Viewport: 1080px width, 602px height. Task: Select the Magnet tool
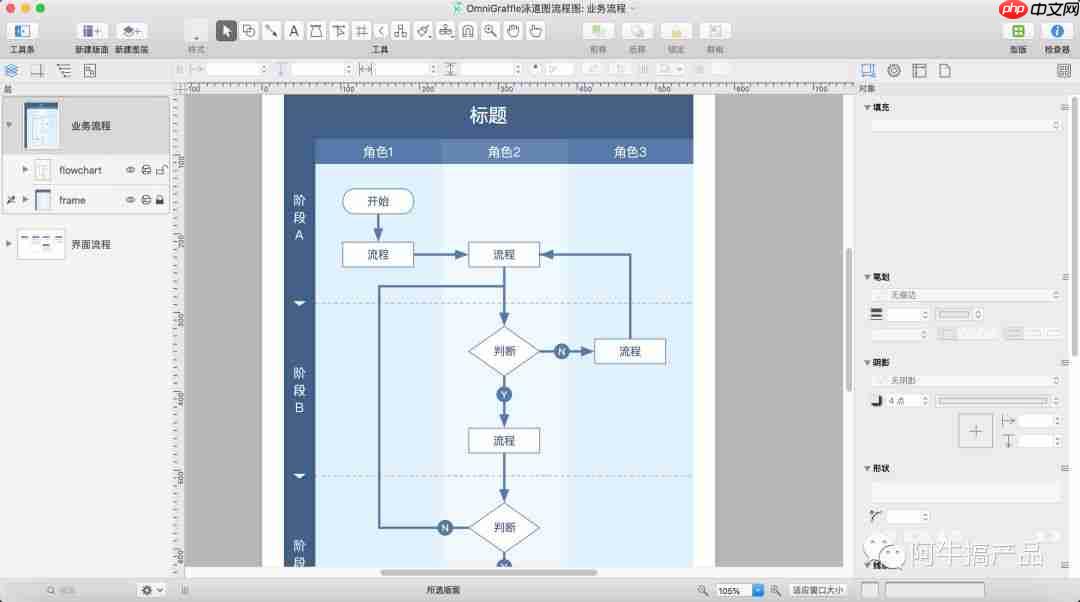pos(468,31)
